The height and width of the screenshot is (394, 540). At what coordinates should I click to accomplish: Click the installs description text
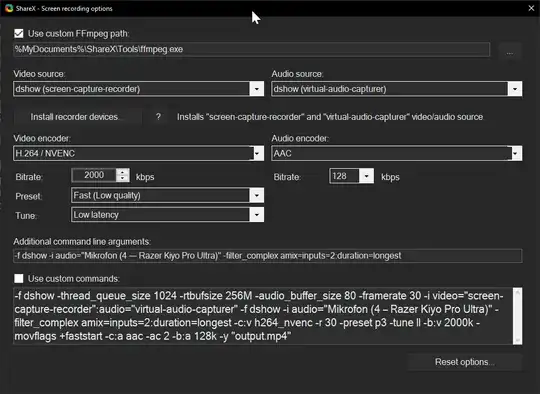pos(330,117)
